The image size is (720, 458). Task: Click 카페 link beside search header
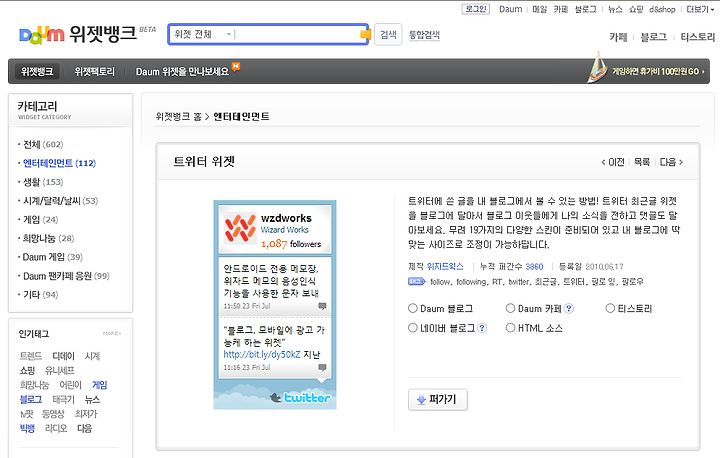tap(618, 37)
